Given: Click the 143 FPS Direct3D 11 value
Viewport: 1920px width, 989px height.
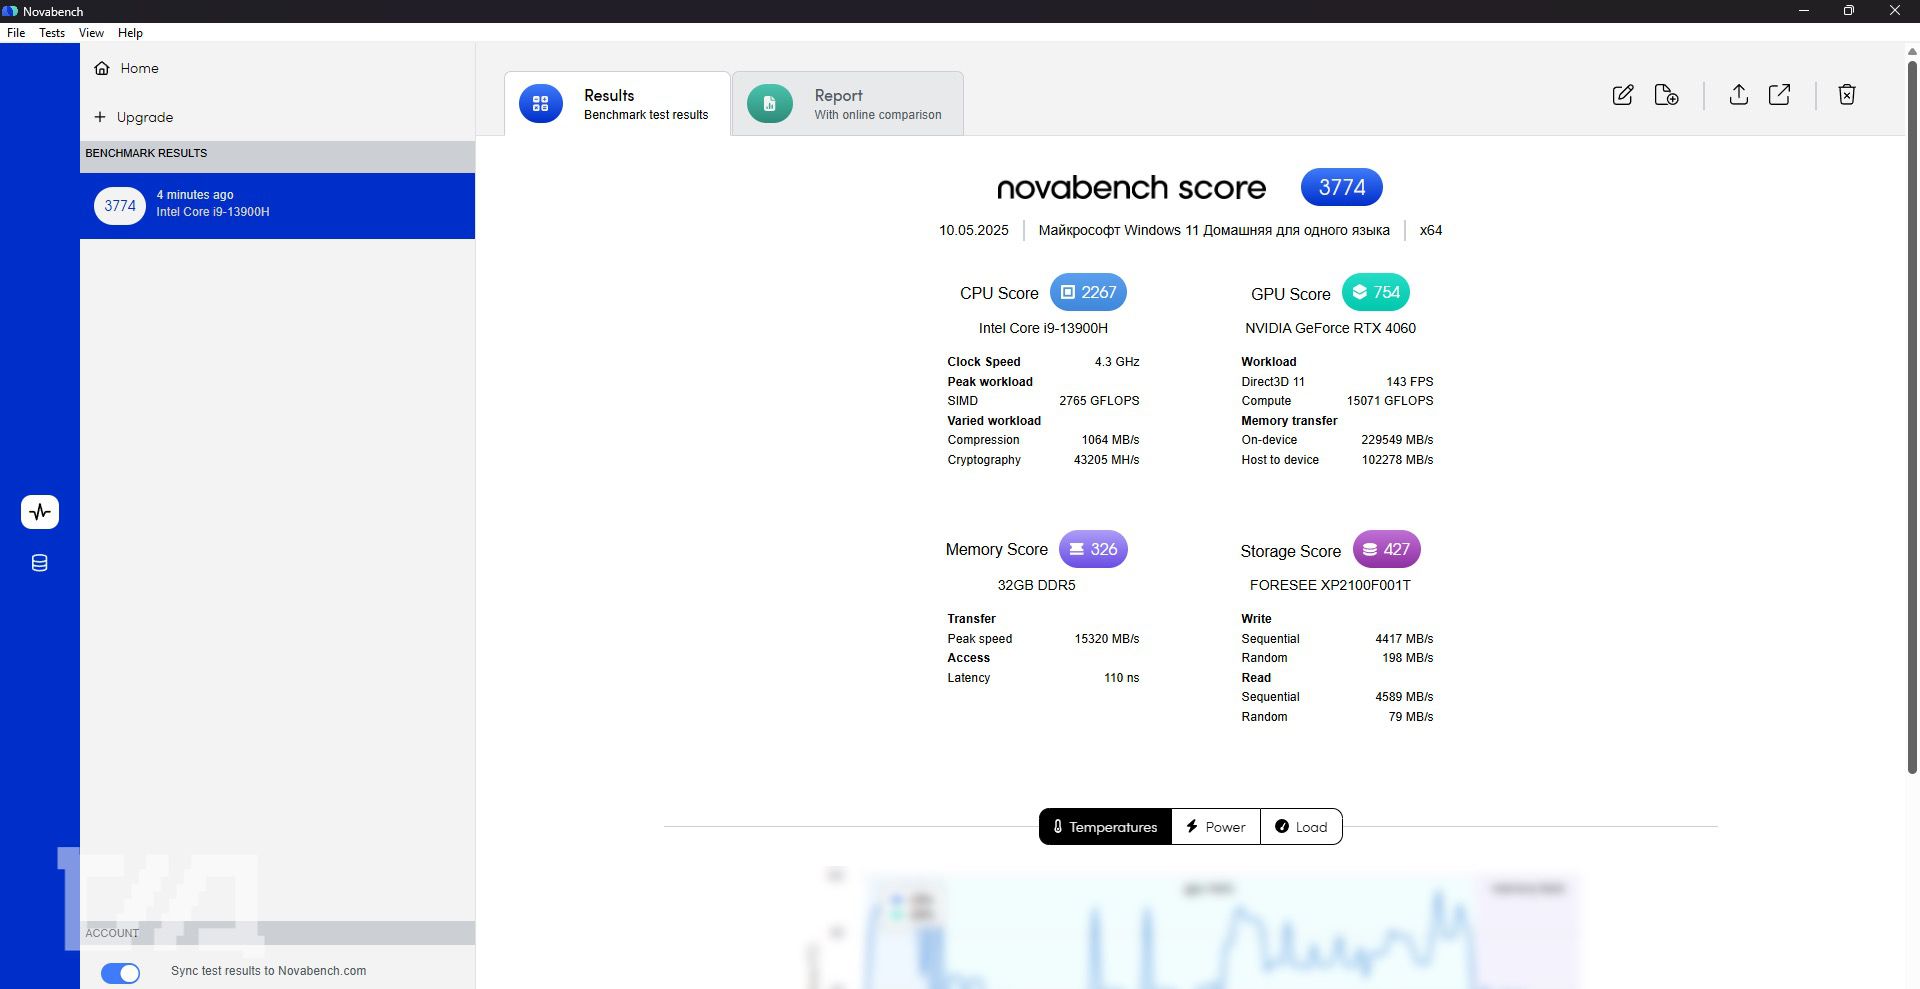Looking at the screenshot, I should coord(1409,382).
